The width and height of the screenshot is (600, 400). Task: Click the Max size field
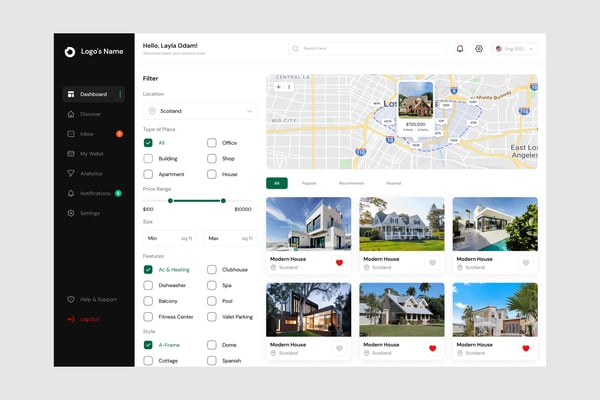tap(230, 238)
